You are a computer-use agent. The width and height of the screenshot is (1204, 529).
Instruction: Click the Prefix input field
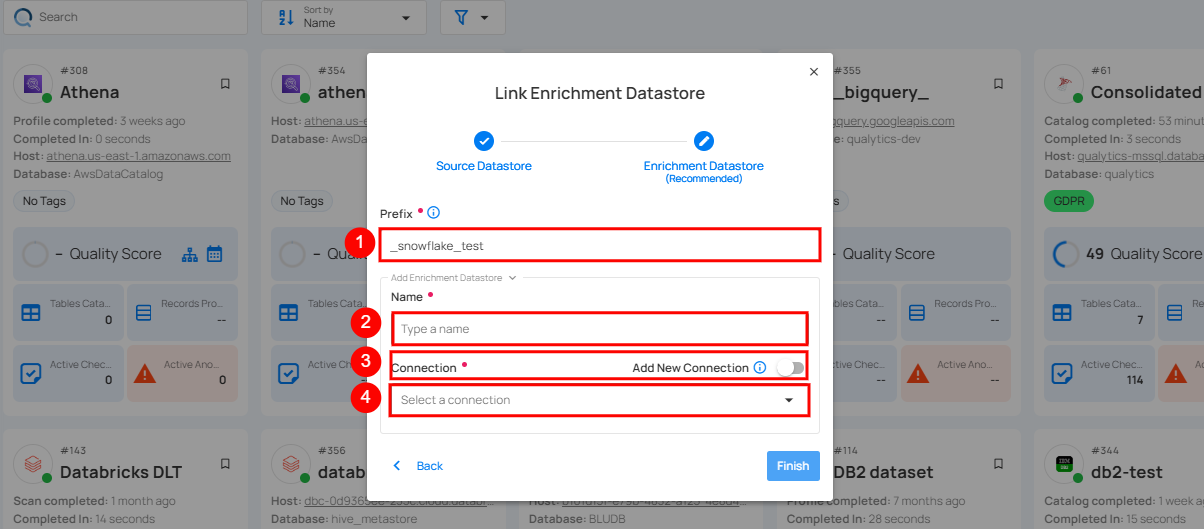pyautogui.click(x=599, y=245)
